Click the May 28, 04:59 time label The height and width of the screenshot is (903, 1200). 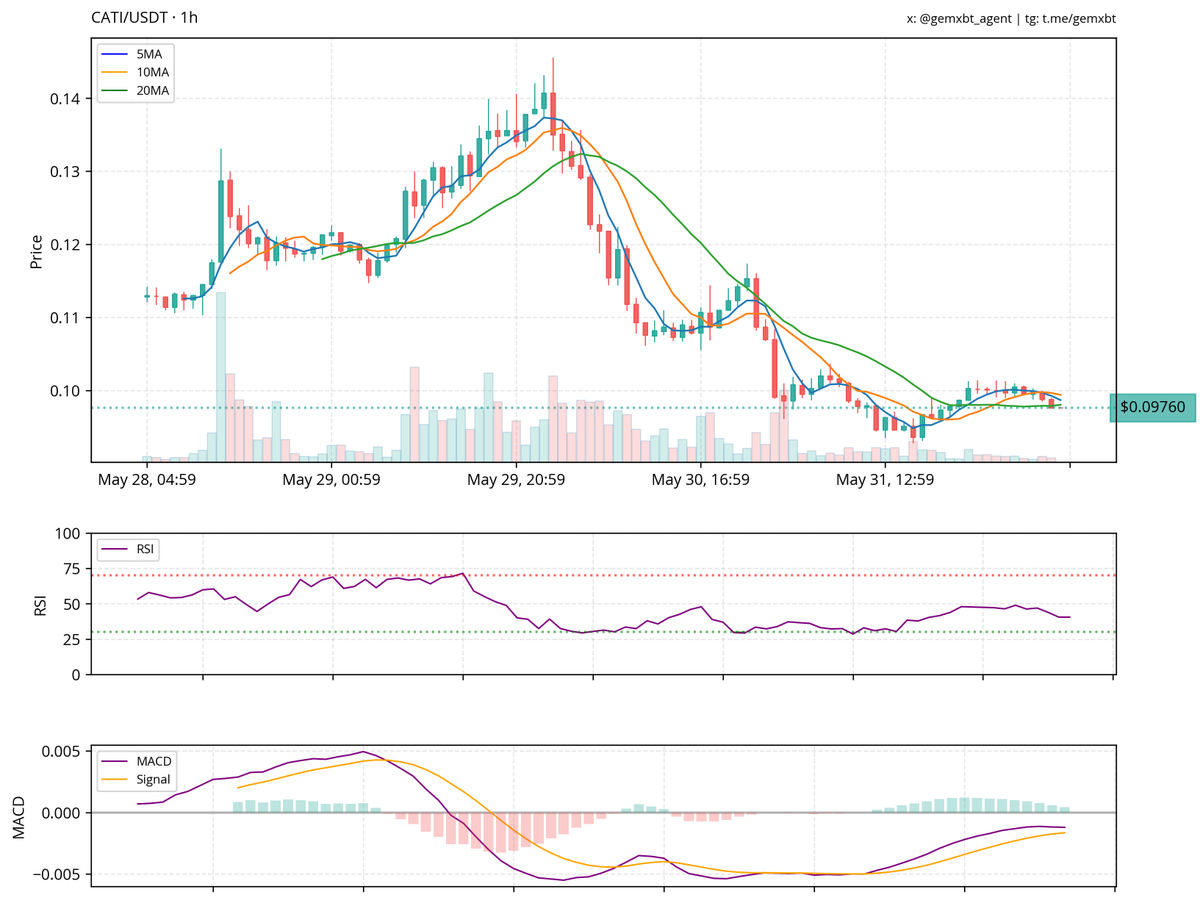[x=147, y=480]
